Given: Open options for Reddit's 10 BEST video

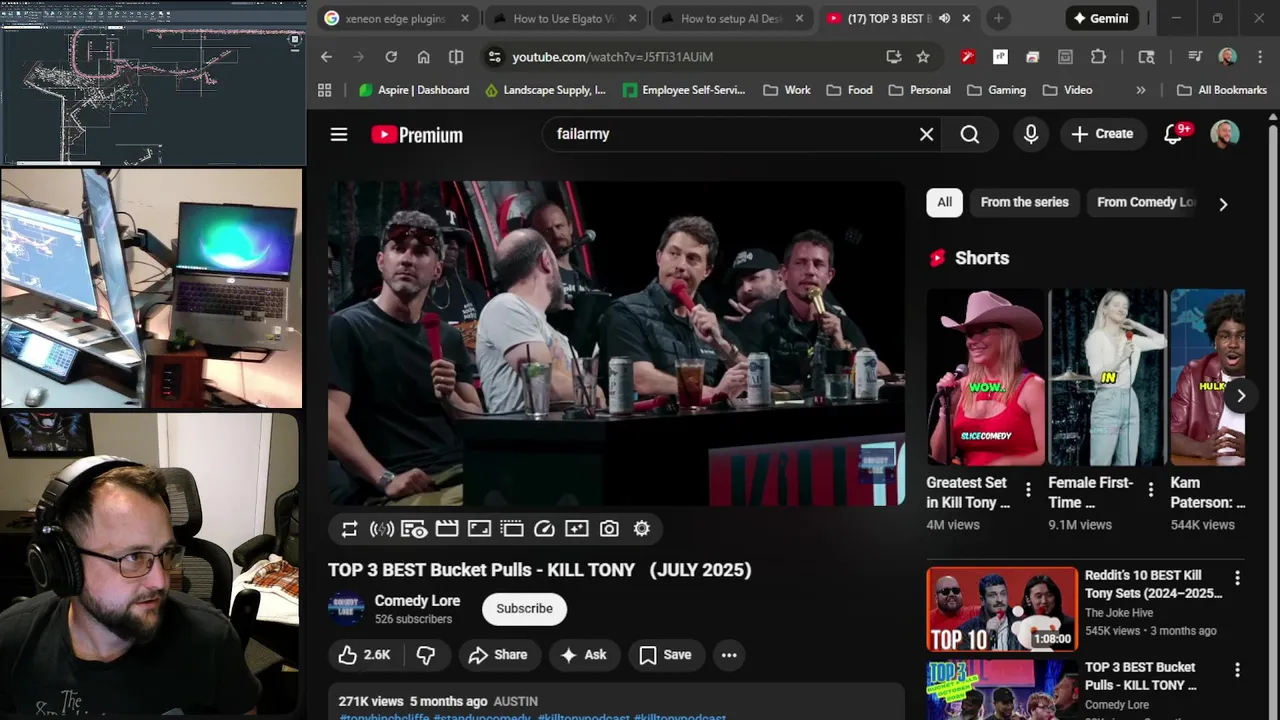Looking at the screenshot, I should pyautogui.click(x=1237, y=578).
